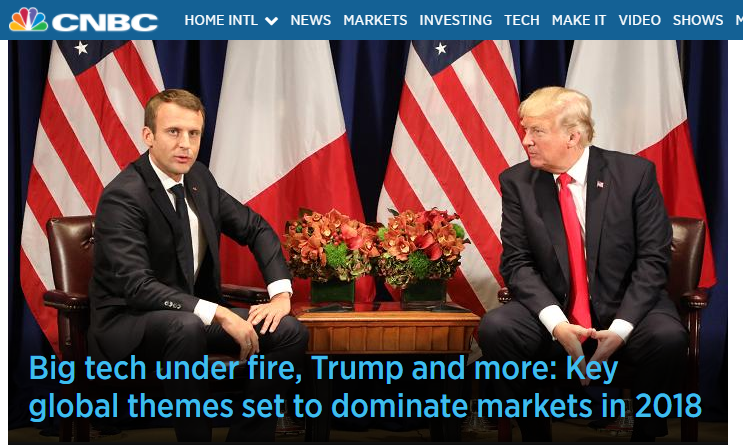The width and height of the screenshot is (743, 446).
Task: Click VIDEO in the navigation bar
Action: (639, 20)
